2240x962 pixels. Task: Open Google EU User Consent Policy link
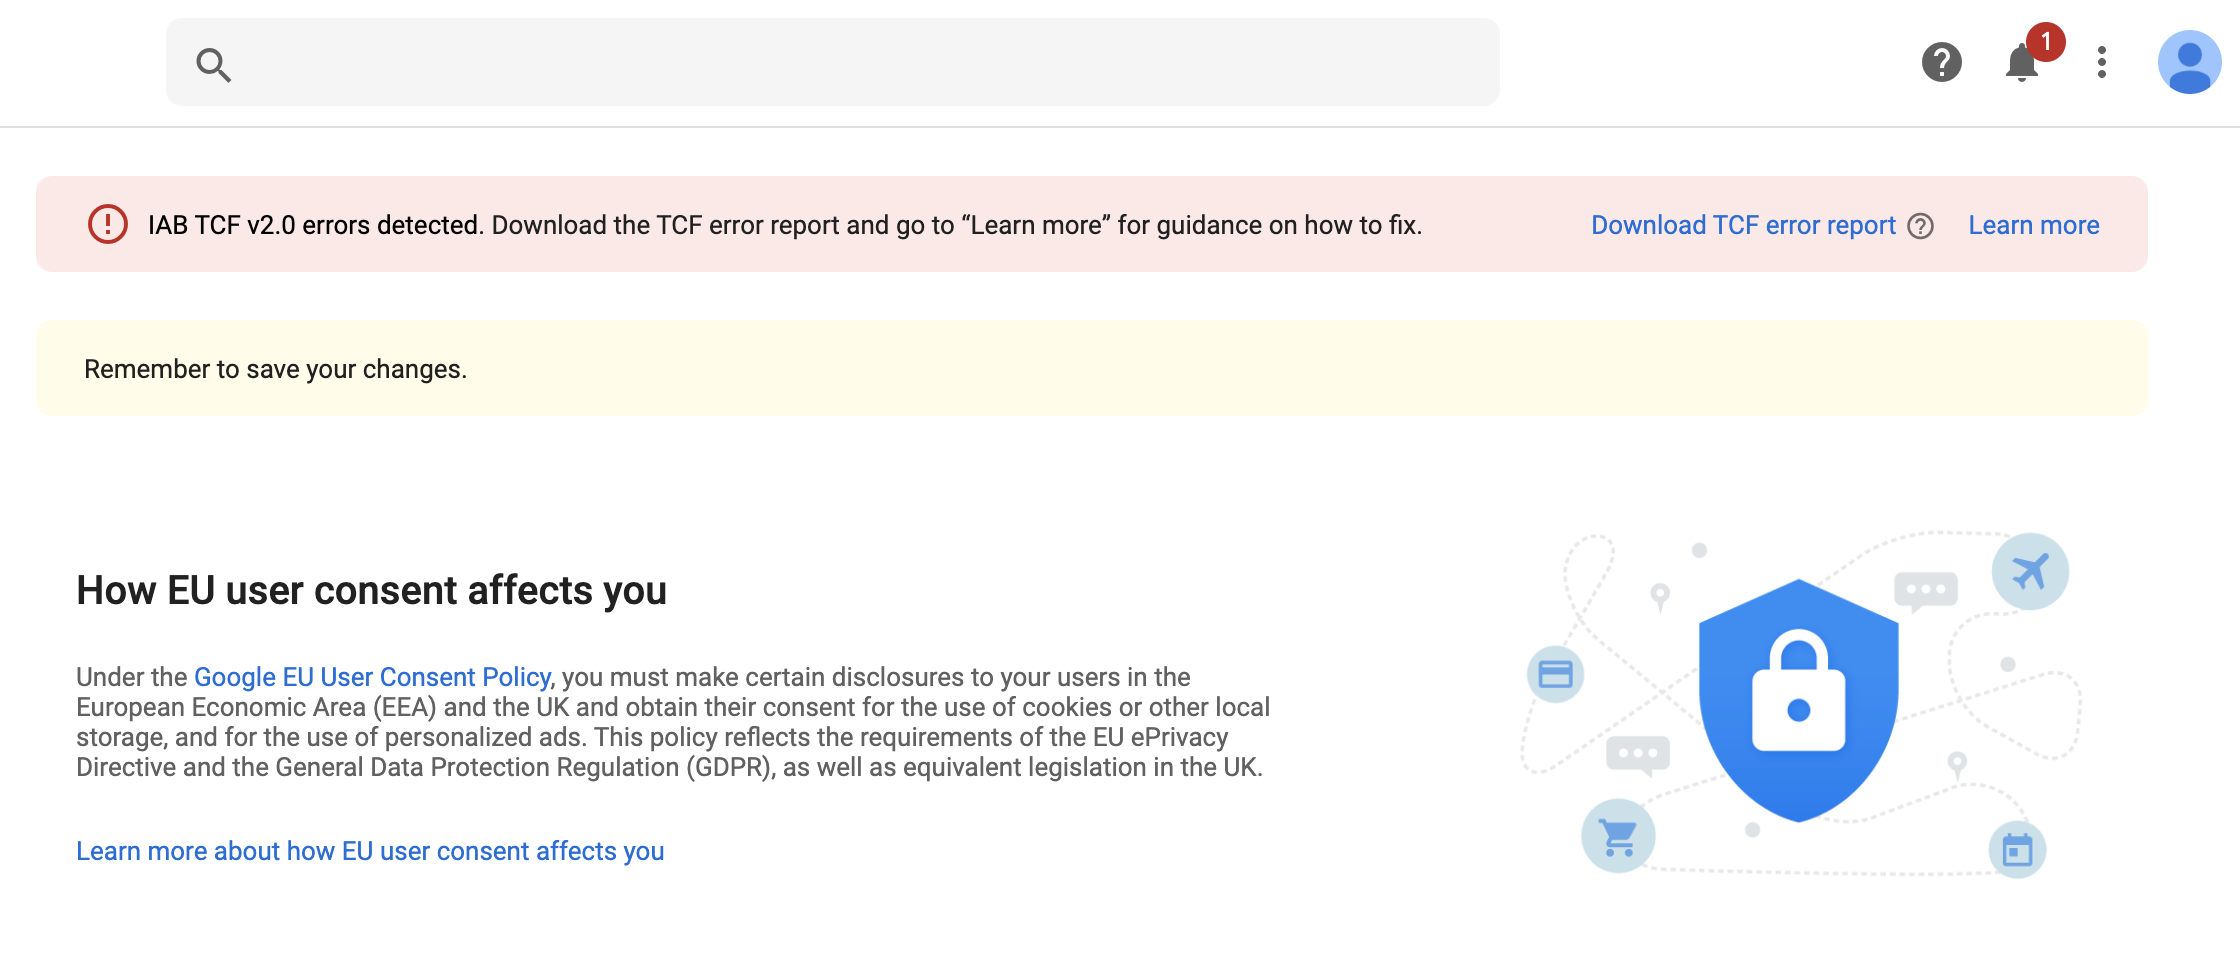pyautogui.click(x=372, y=677)
